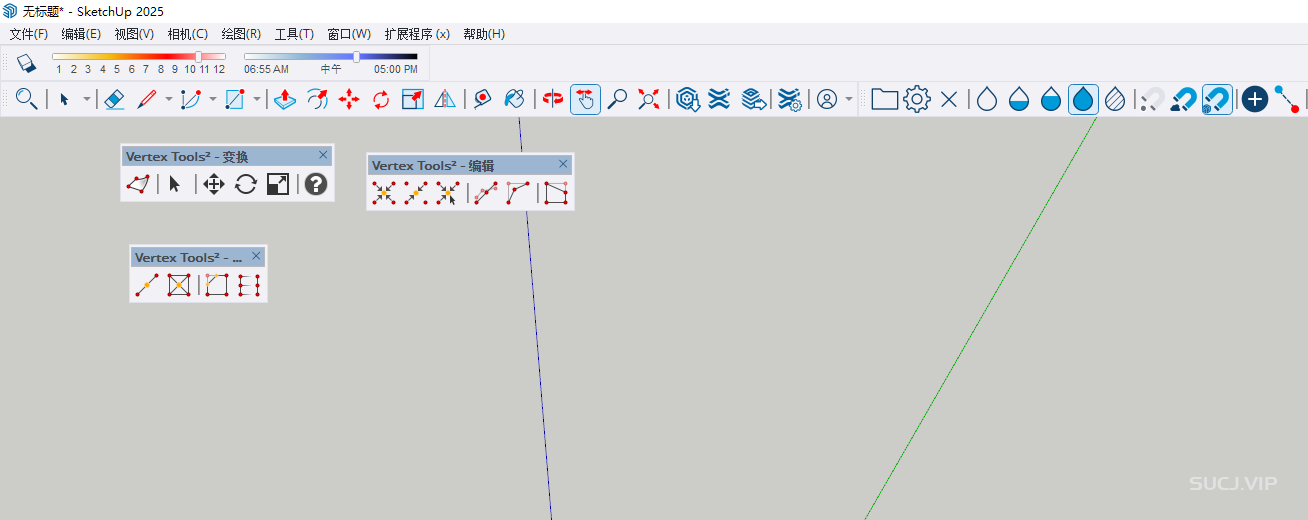Expand the Line tool dropdown arrow
1308x520 pixels.
(169, 99)
